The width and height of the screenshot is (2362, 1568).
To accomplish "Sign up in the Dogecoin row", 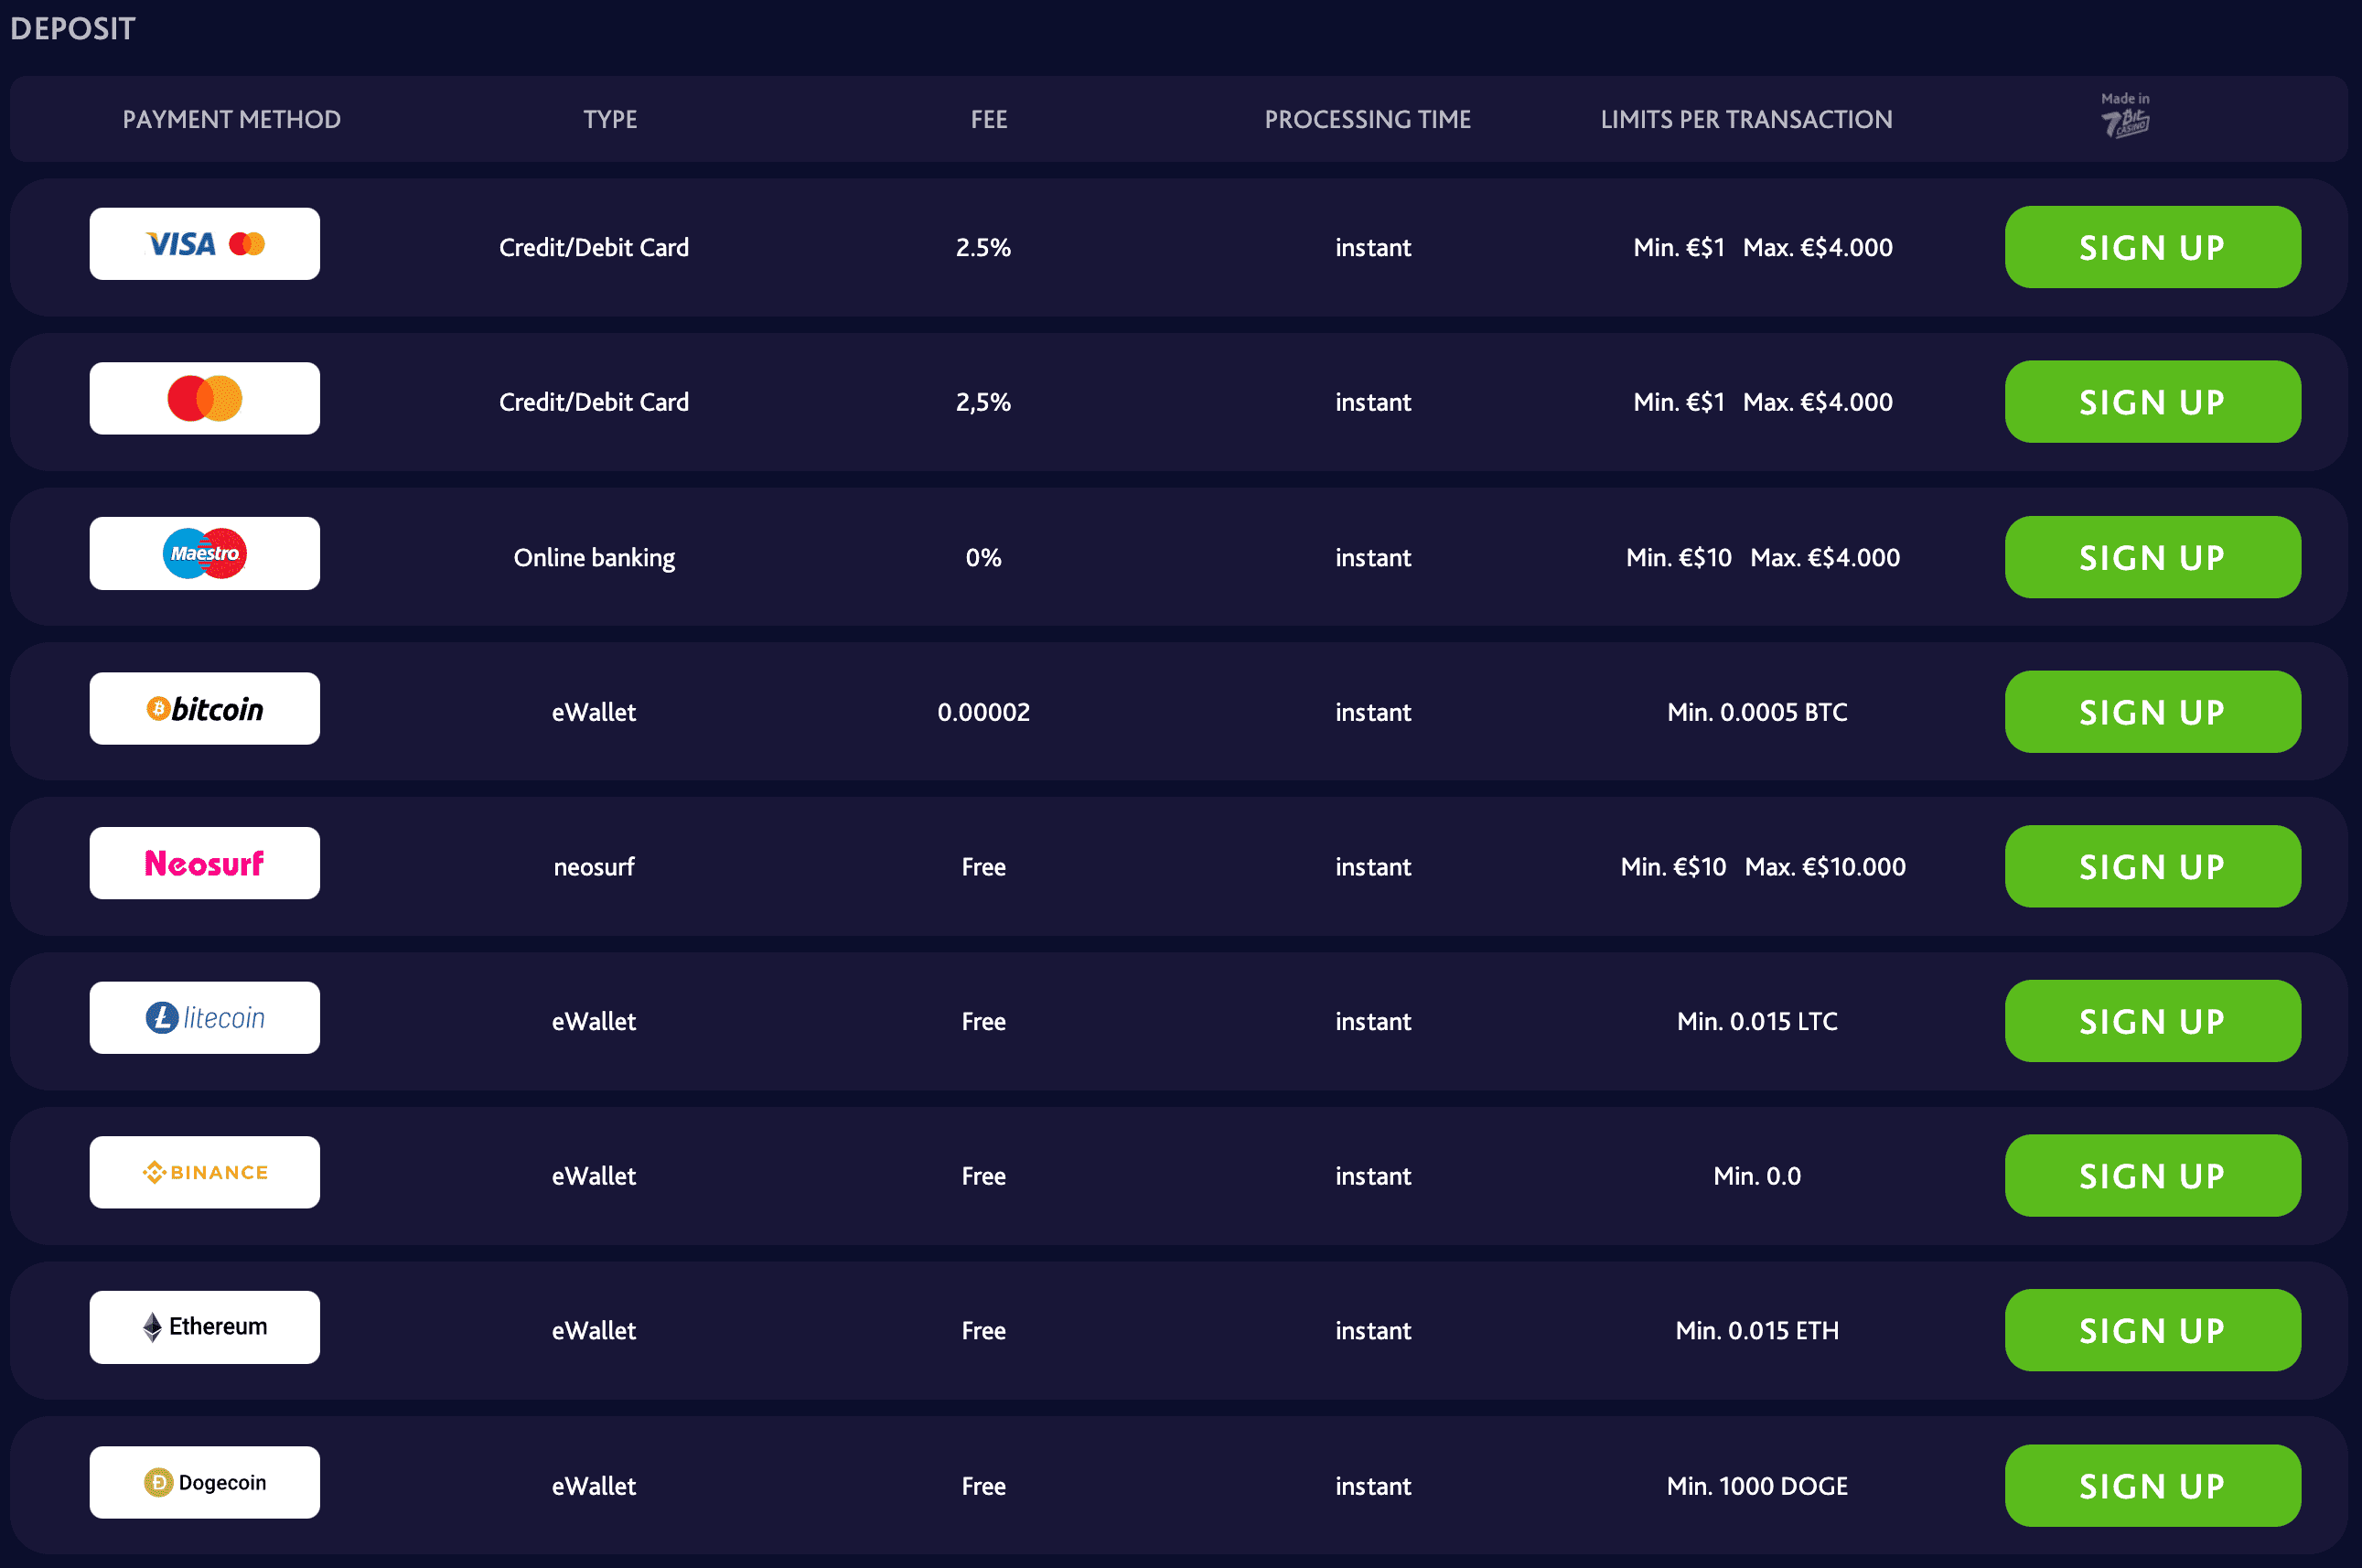I will click(2153, 1486).
